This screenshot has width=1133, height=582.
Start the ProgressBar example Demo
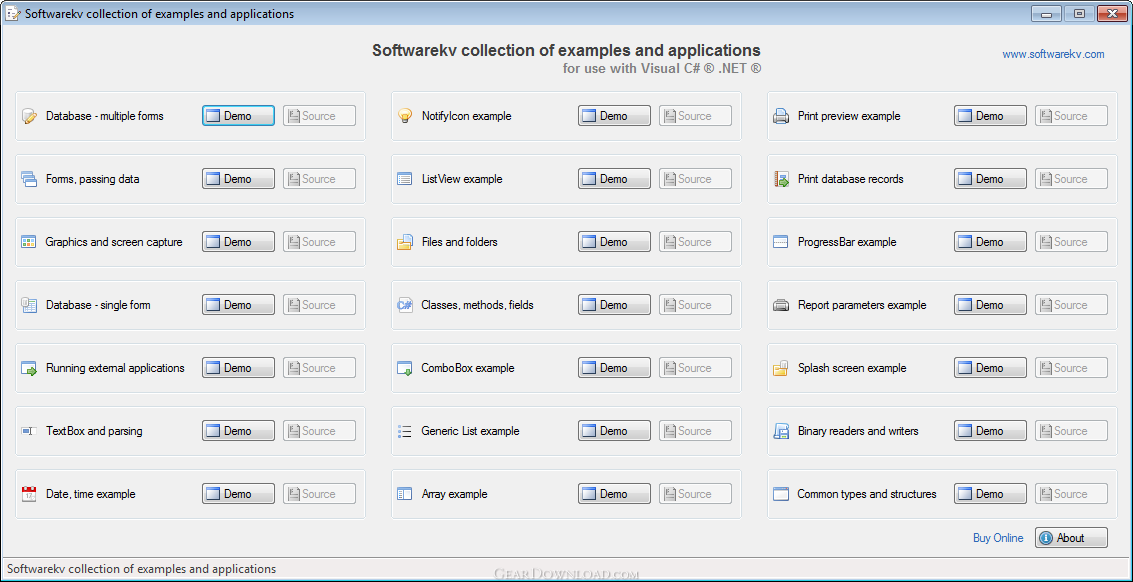tap(991, 241)
